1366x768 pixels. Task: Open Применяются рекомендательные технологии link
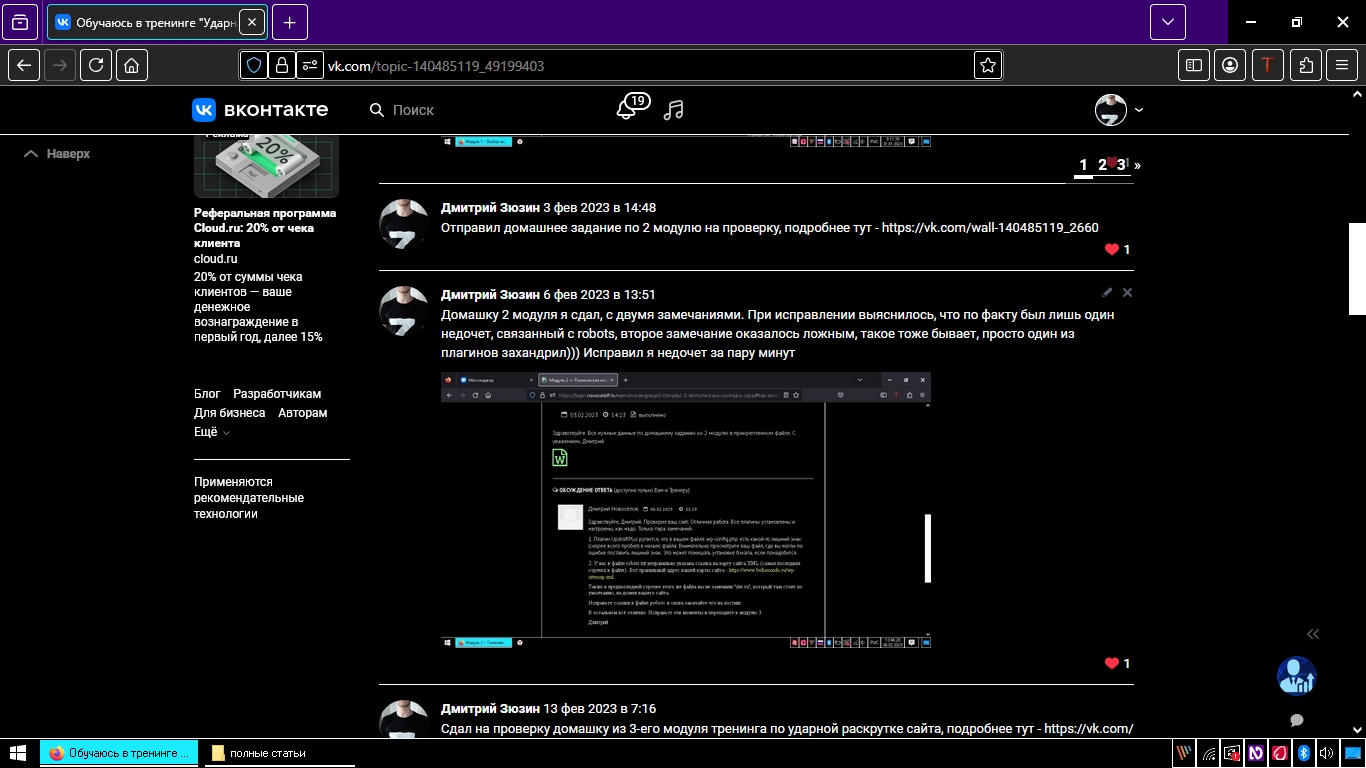click(x=249, y=498)
